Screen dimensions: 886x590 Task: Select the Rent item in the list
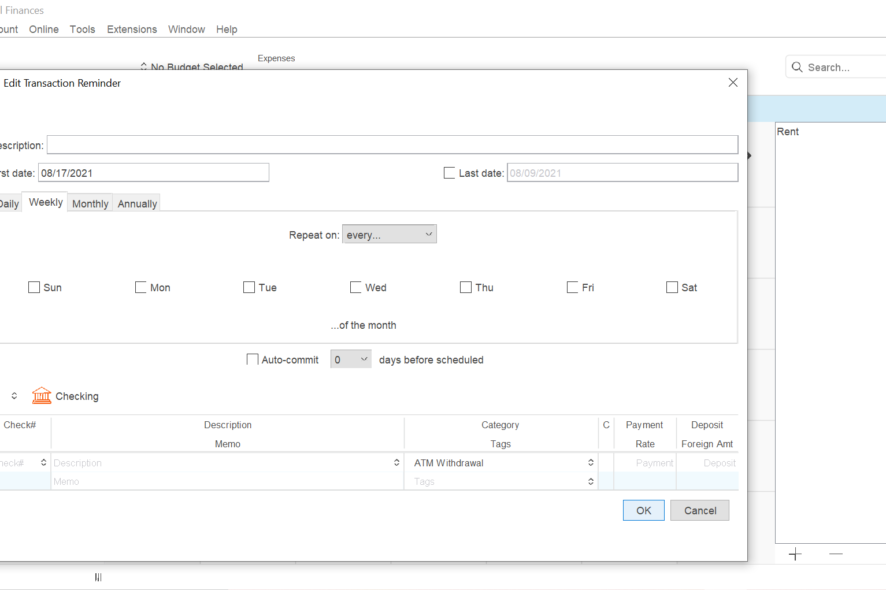coord(788,132)
